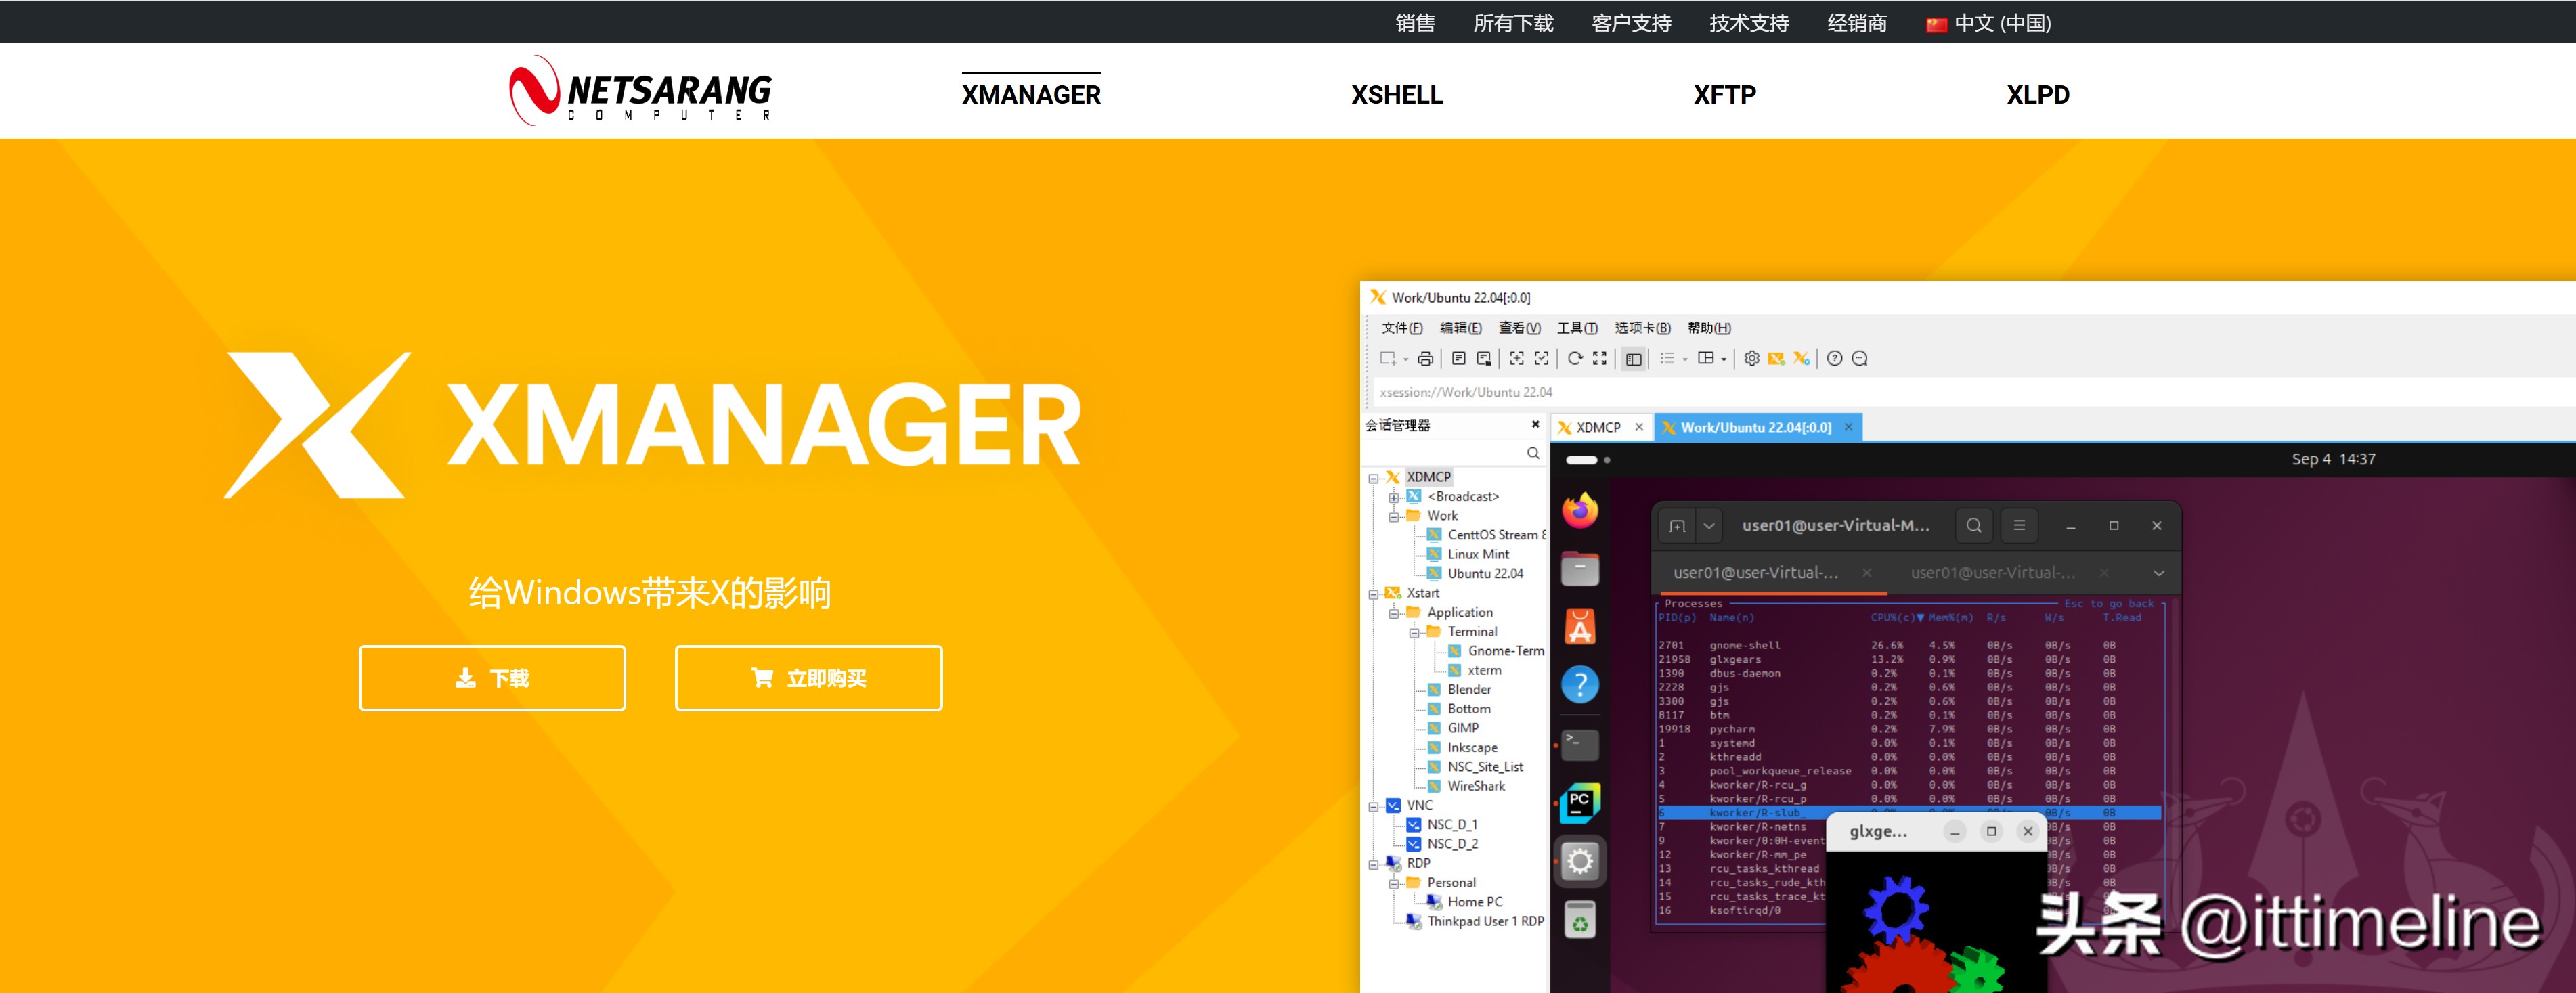Viewport: 2576px width, 993px height.
Task: Click the refresh icon in toolbar
Action: 1574,358
